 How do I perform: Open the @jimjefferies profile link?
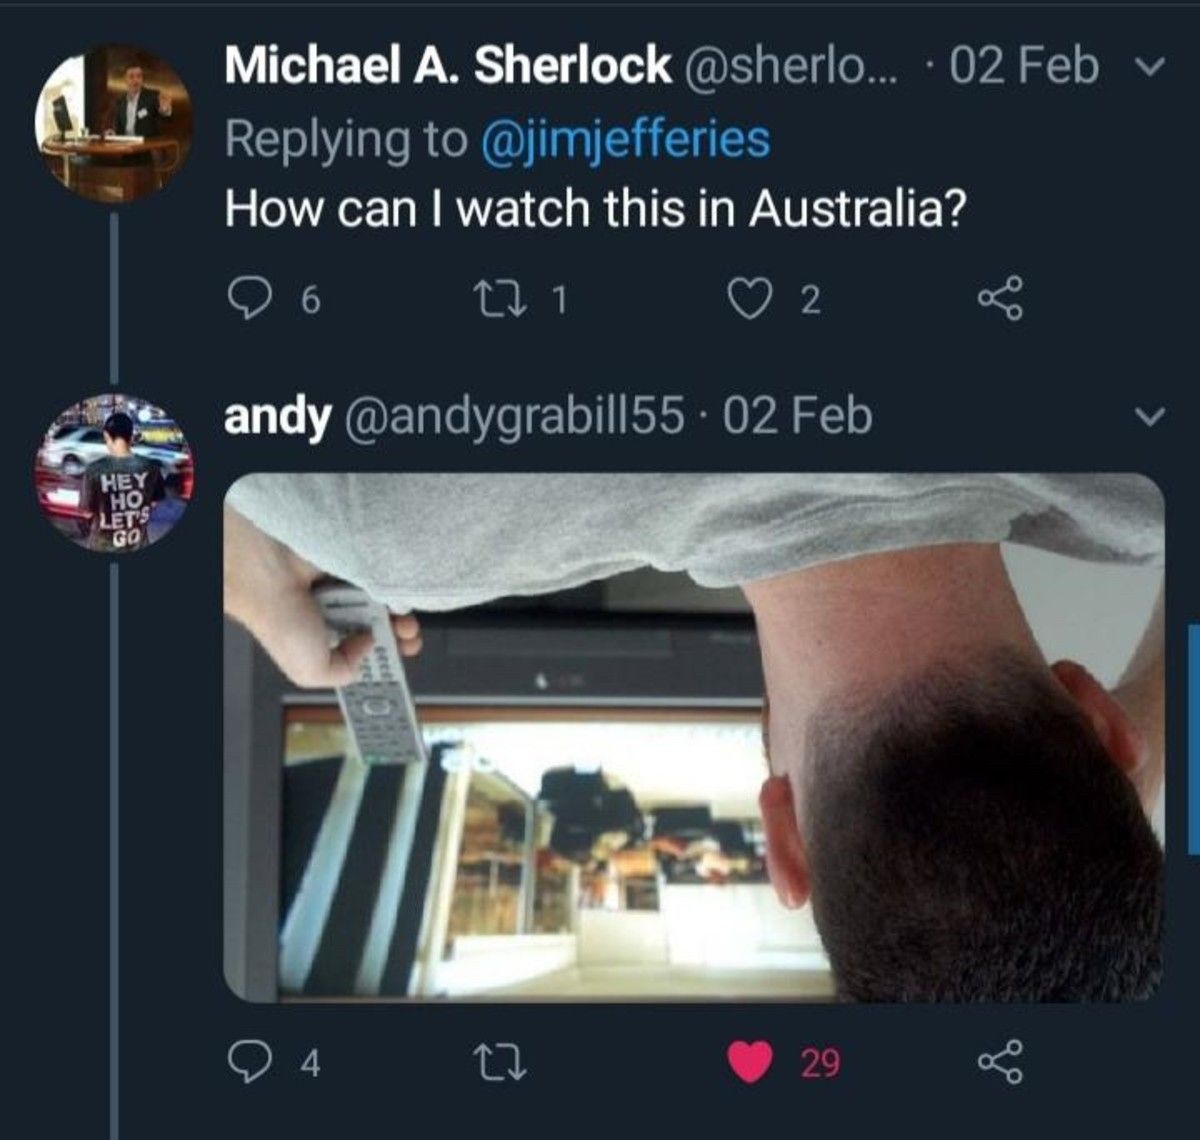626,139
